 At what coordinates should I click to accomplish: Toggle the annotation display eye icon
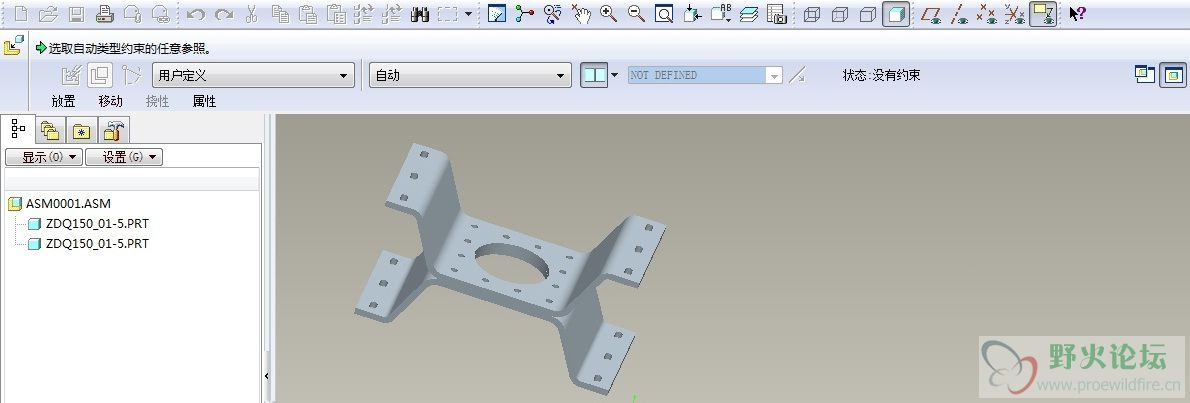(x=1044, y=14)
